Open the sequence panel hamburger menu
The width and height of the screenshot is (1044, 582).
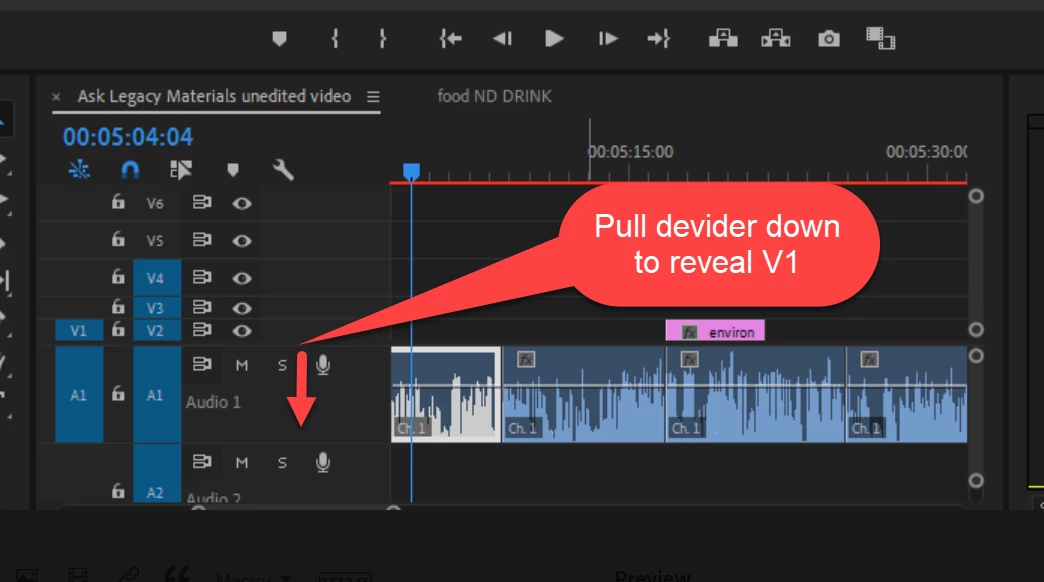[374, 97]
